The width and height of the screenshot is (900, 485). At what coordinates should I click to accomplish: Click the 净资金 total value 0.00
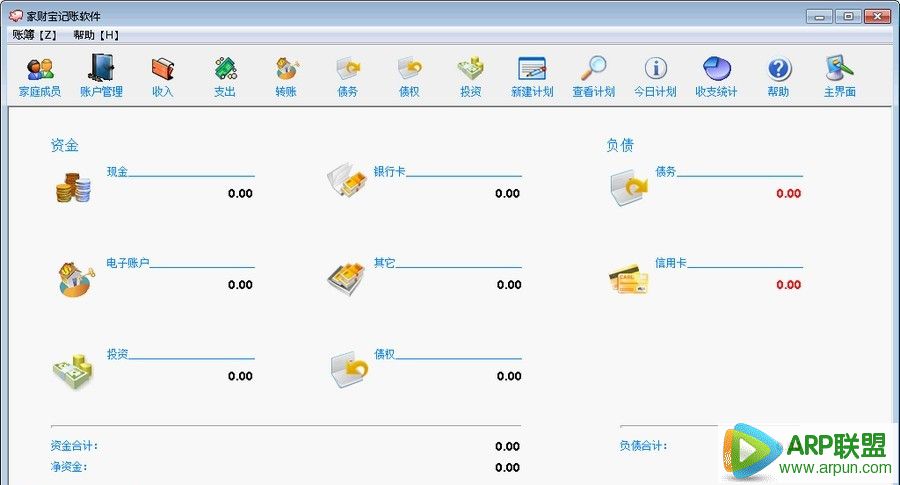507,467
